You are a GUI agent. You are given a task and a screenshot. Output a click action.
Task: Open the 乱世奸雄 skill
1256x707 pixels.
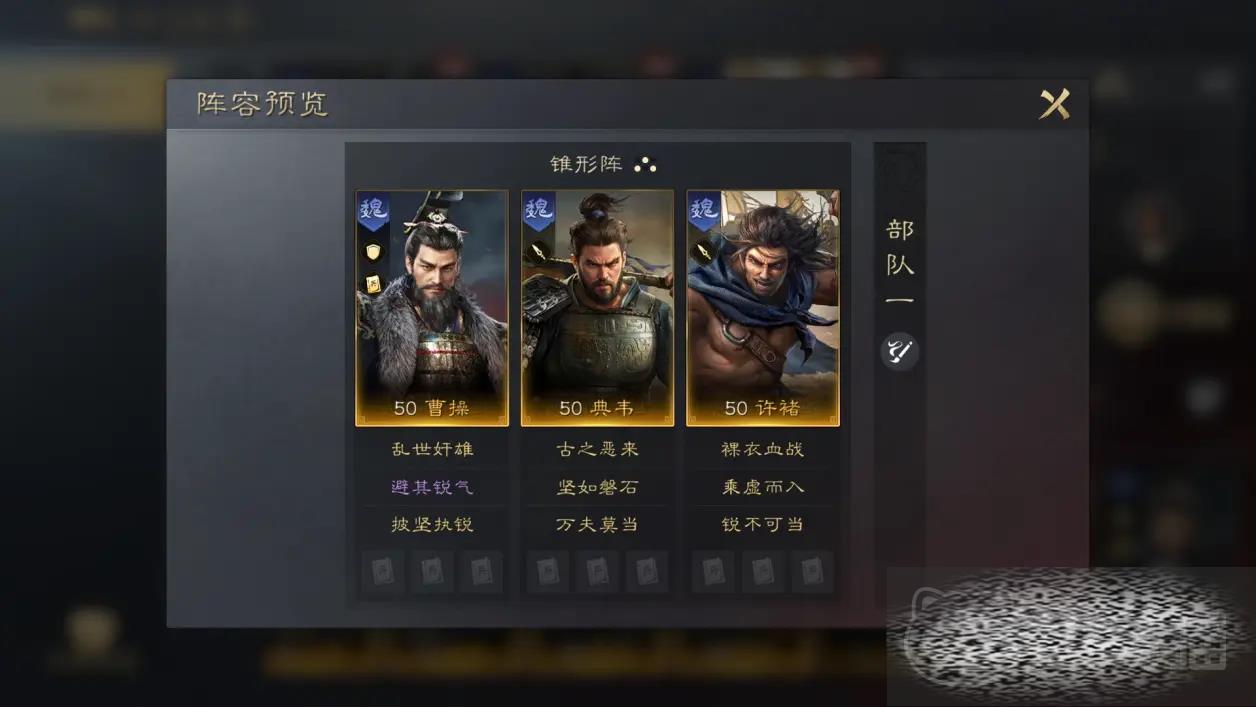point(432,449)
